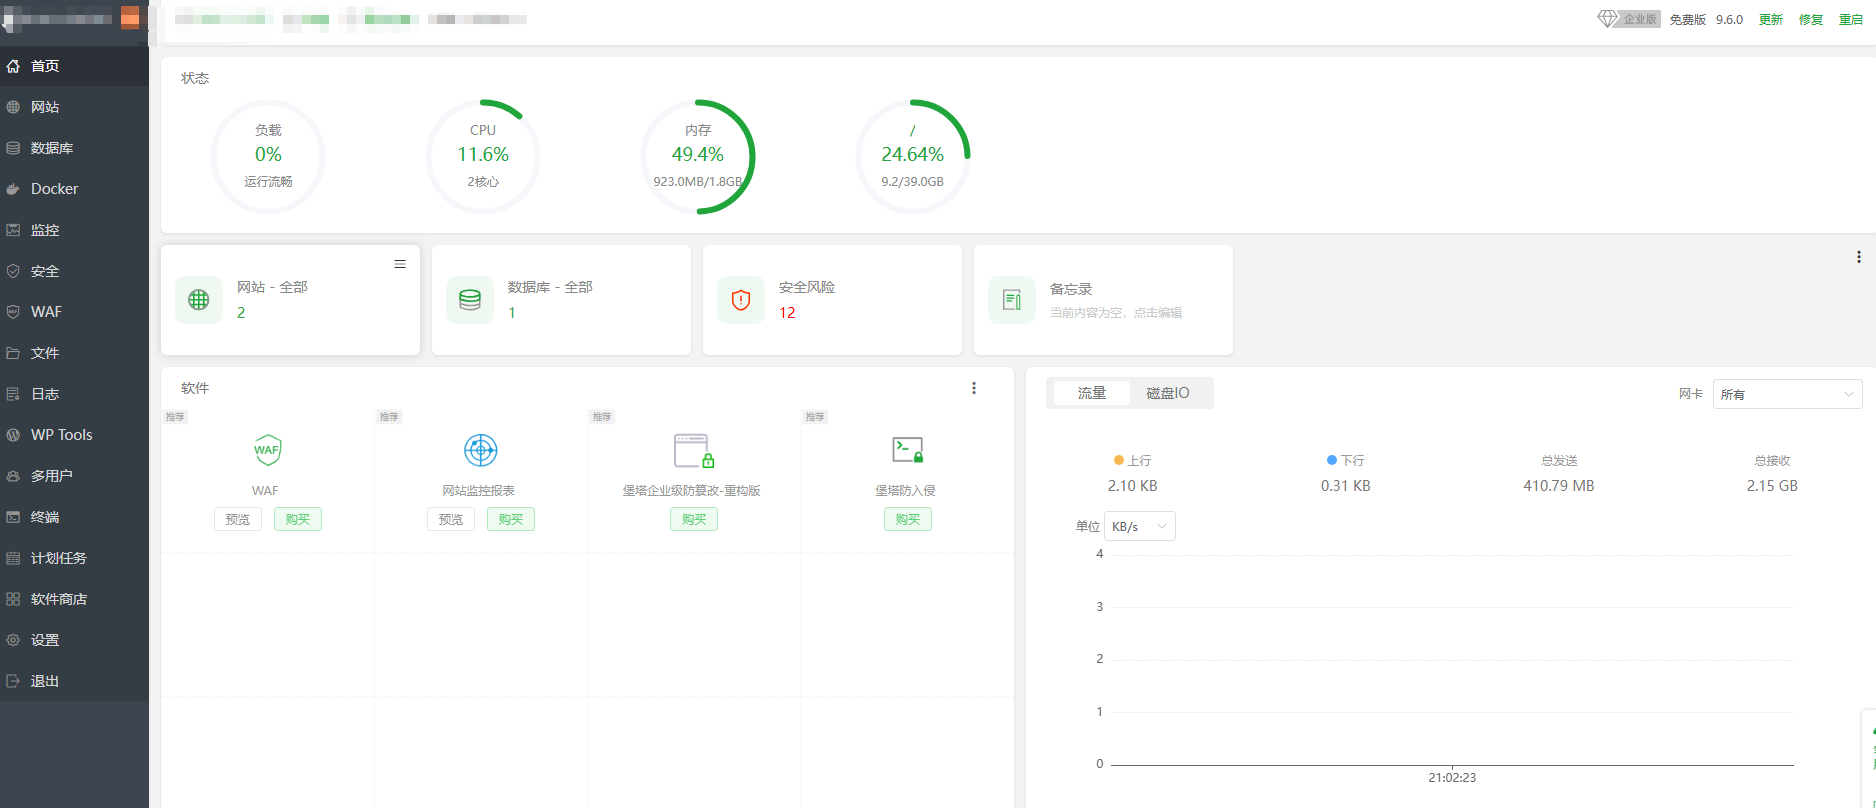
Task: Click the 软件商店 grid icon in sidebar
Action: click(x=13, y=599)
